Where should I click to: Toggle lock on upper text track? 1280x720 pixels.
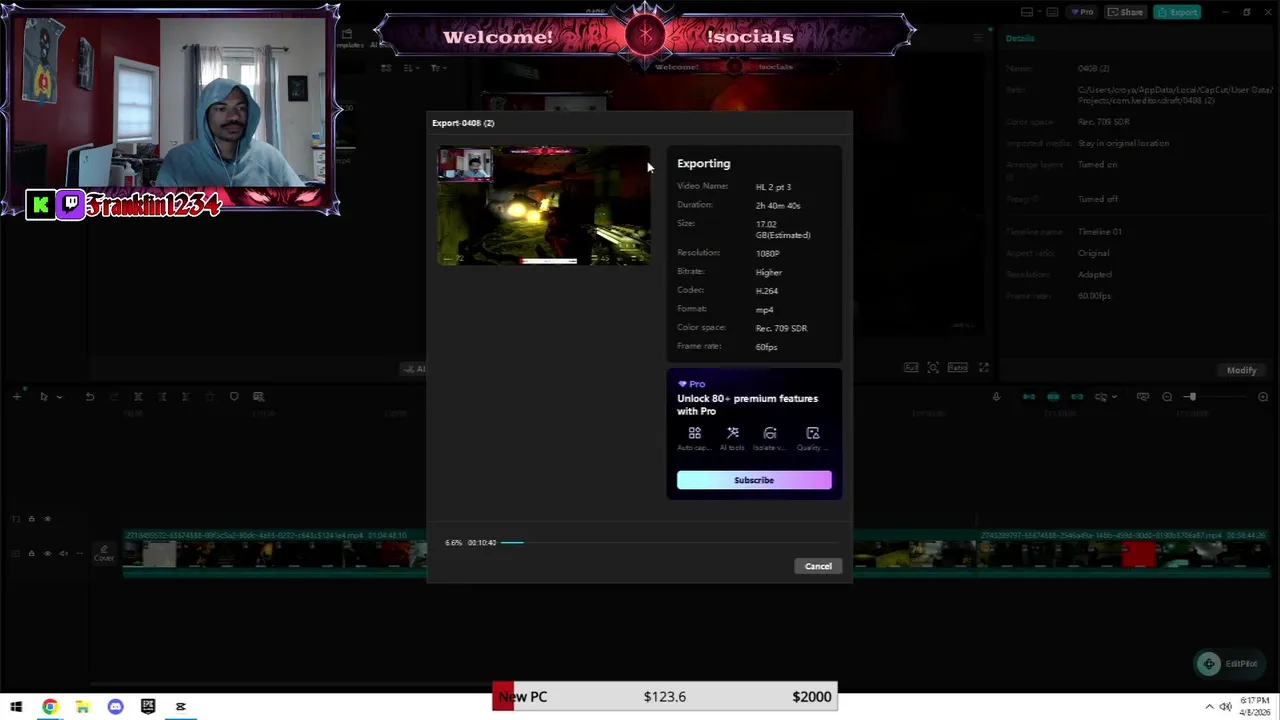(31, 519)
